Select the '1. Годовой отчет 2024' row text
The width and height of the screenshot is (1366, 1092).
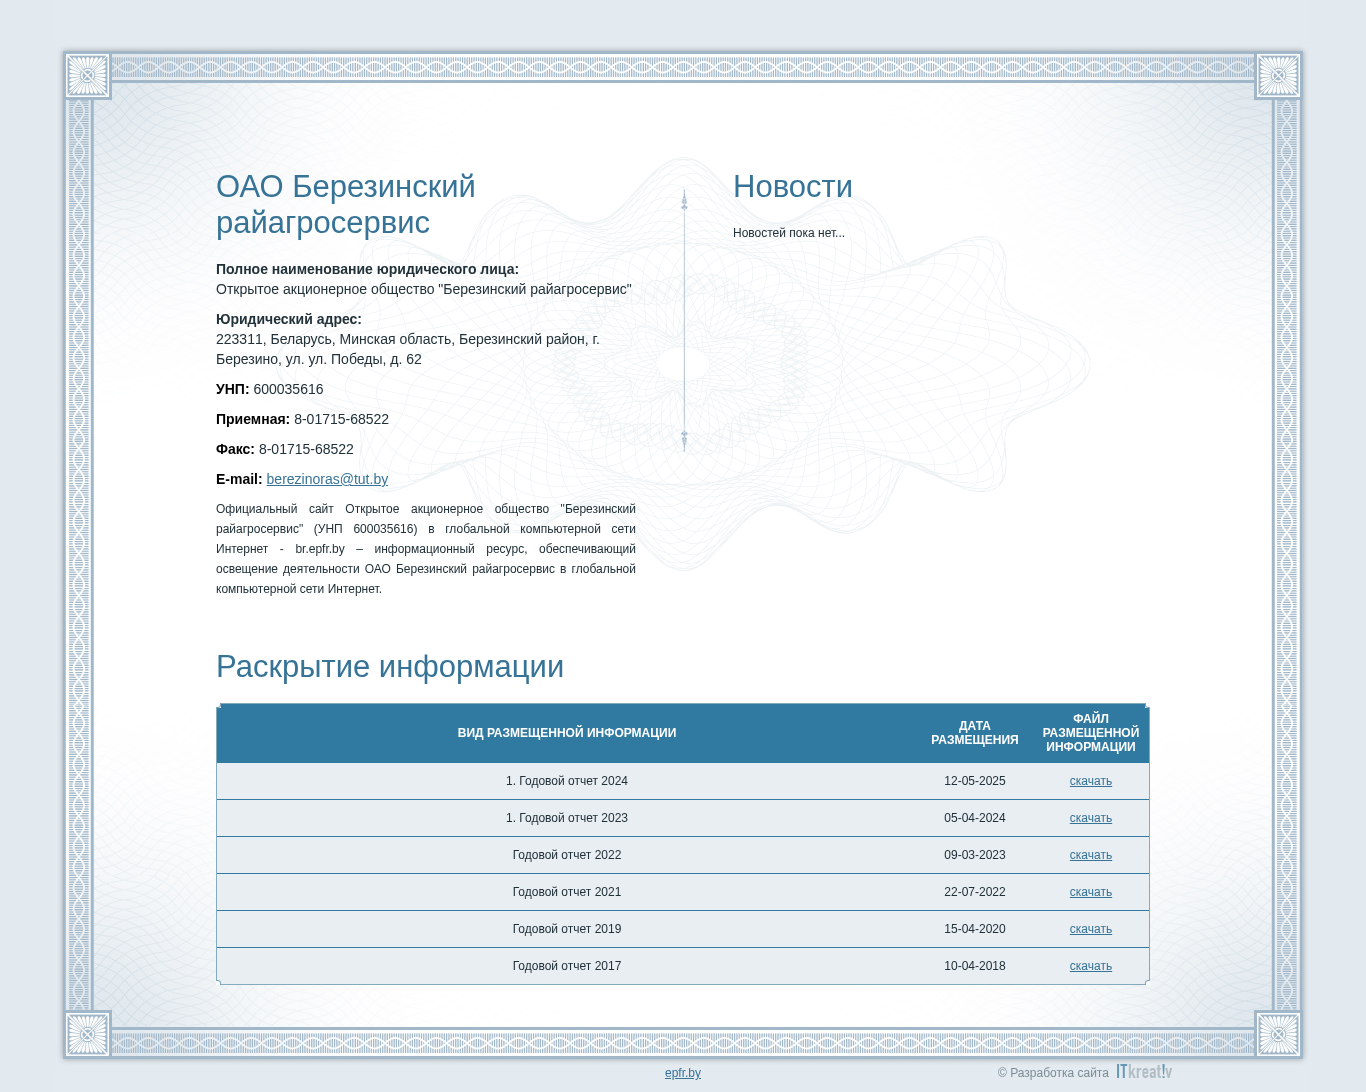(567, 781)
